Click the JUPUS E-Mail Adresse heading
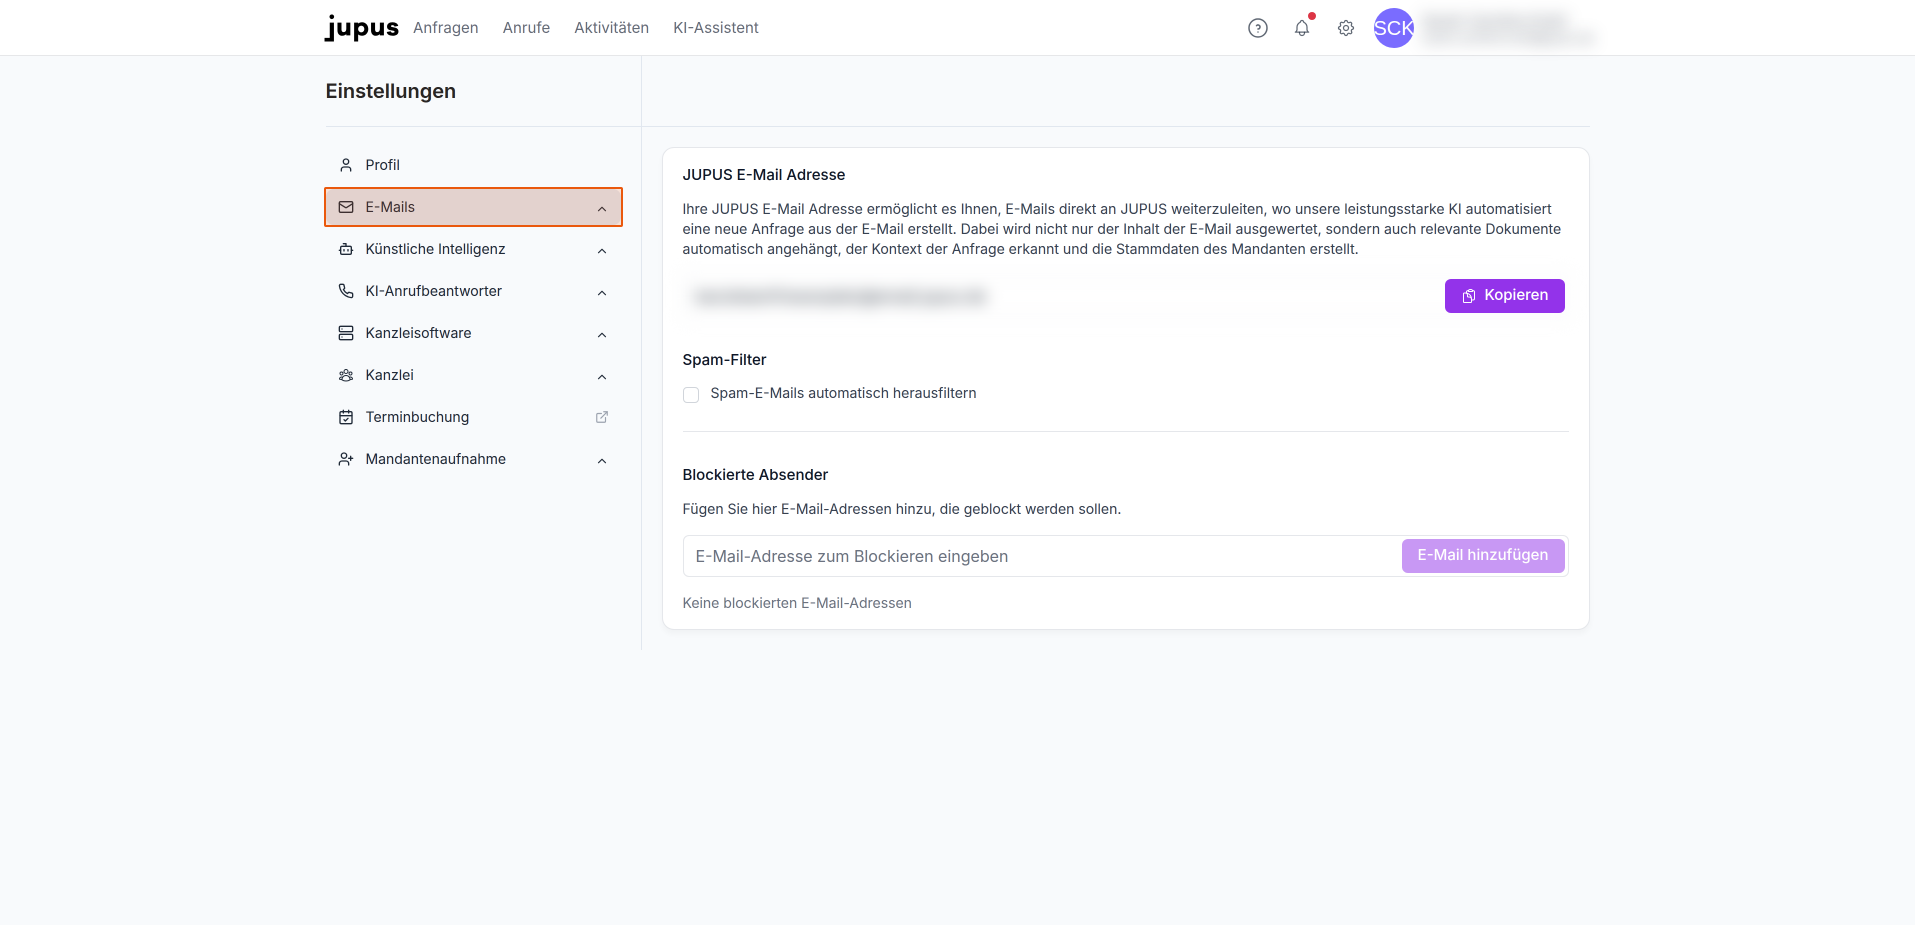Viewport: 1915px width, 929px height. click(x=764, y=175)
